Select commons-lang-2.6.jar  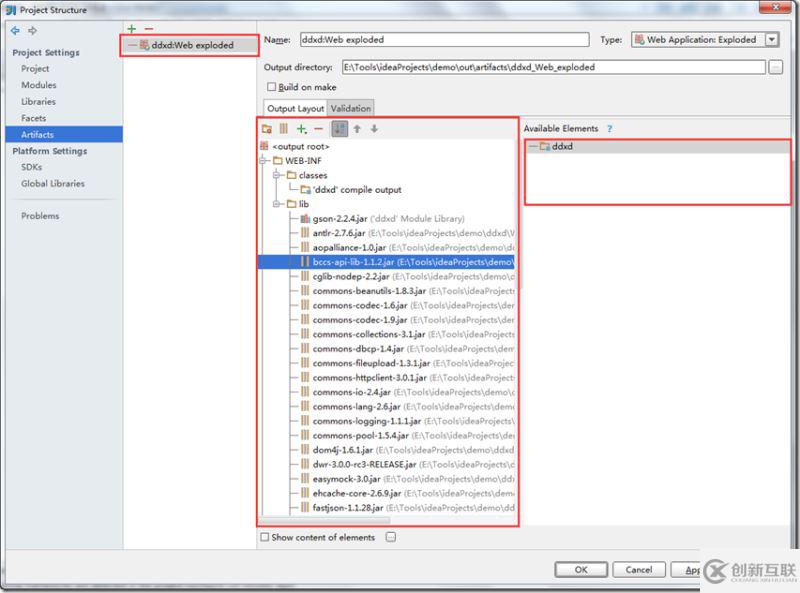(x=357, y=407)
